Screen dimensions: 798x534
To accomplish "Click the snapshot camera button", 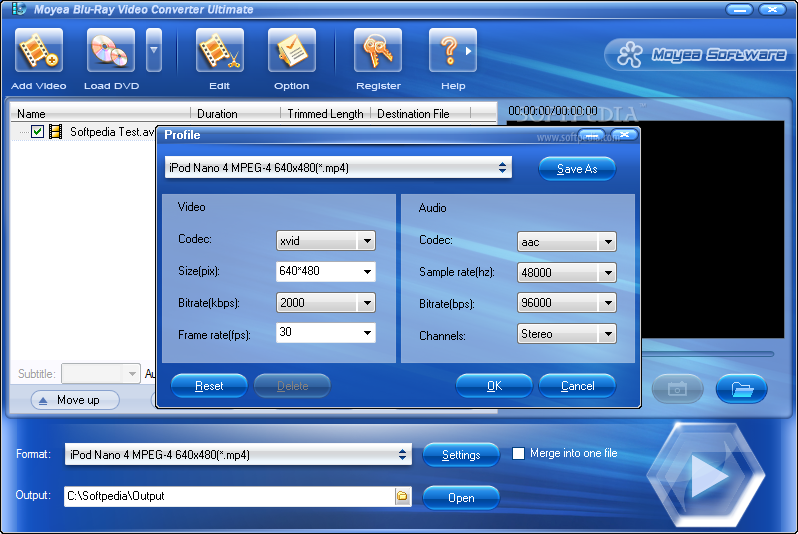I will tap(677, 389).
